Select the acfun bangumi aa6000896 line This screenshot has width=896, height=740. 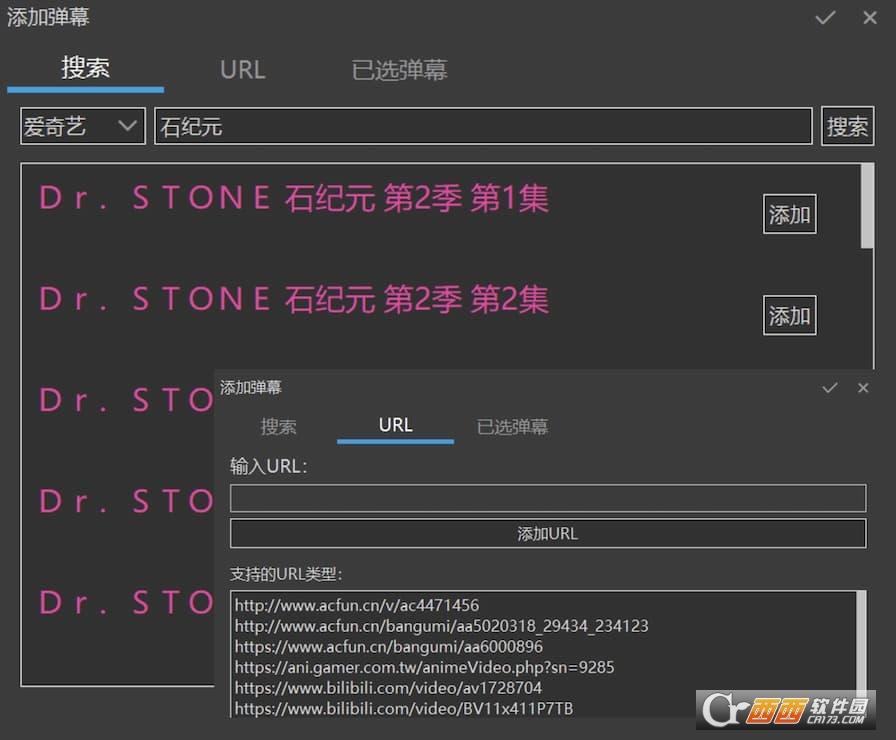389,646
